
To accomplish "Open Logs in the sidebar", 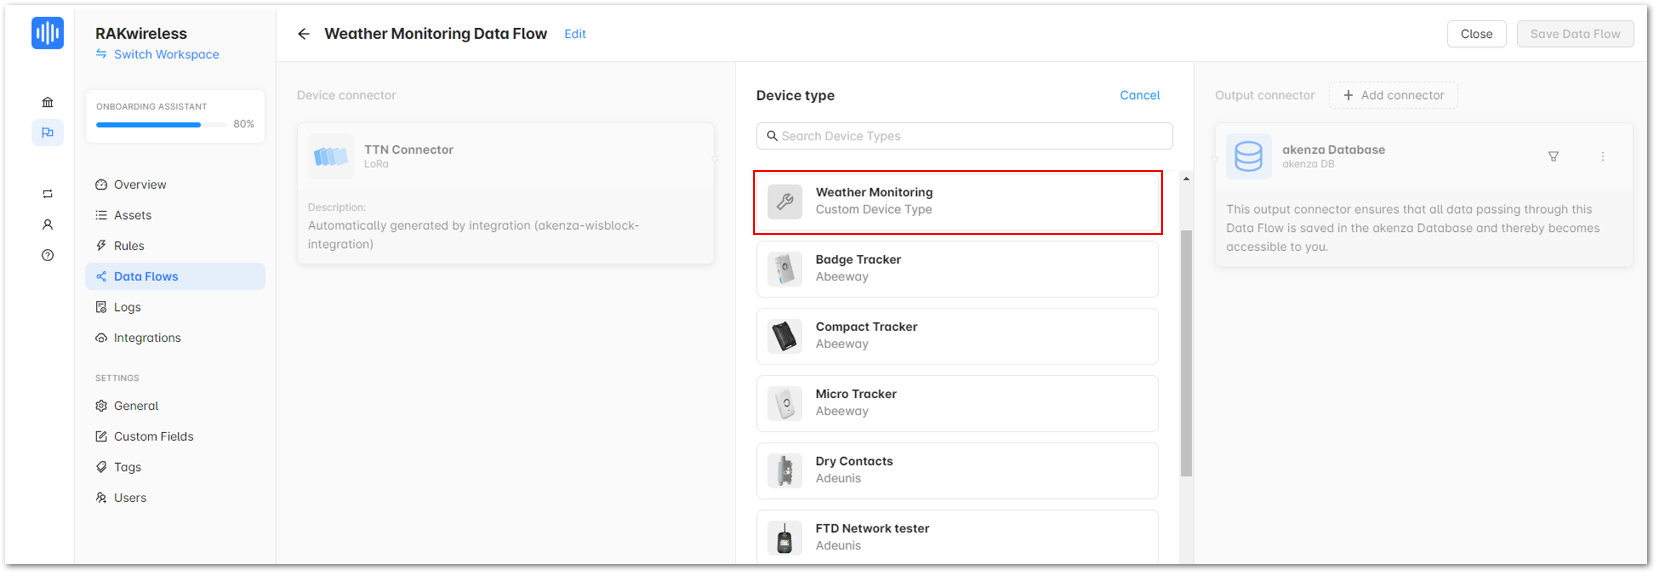I will tap(175, 307).
